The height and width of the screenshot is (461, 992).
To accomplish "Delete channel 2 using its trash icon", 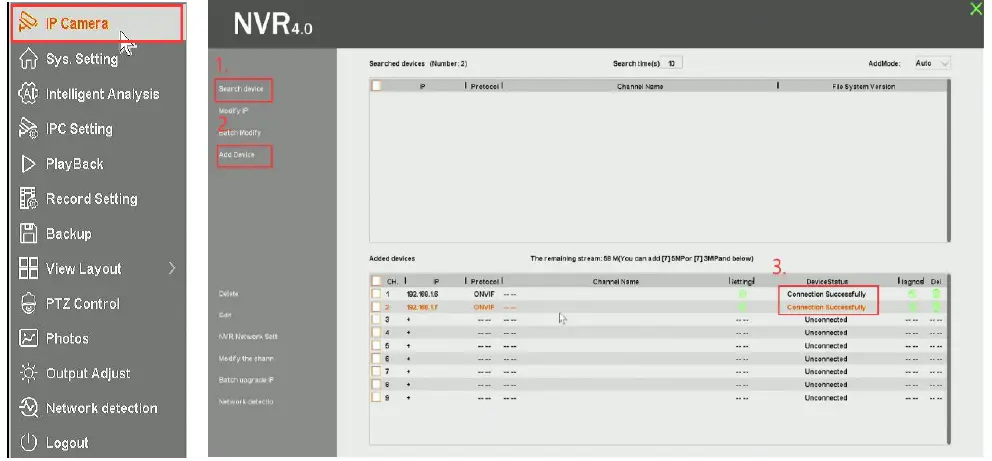I will coord(936,307).
